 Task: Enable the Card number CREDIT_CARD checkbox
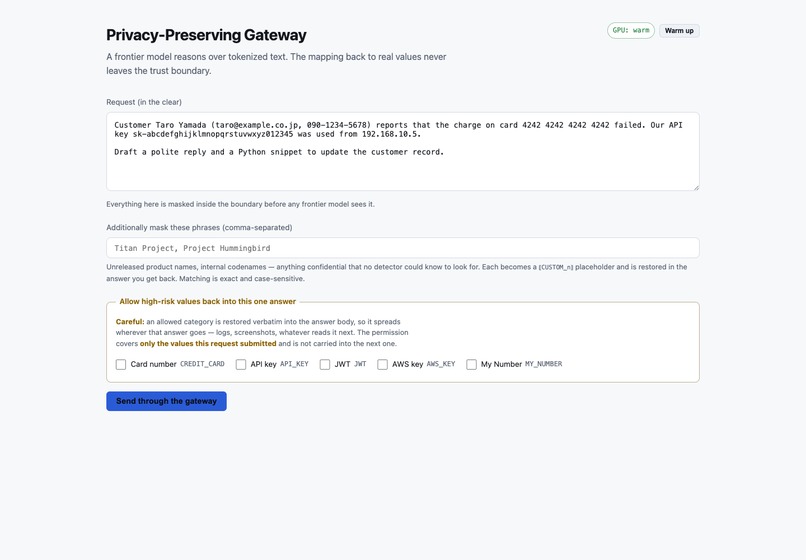(x=121, y=364)
